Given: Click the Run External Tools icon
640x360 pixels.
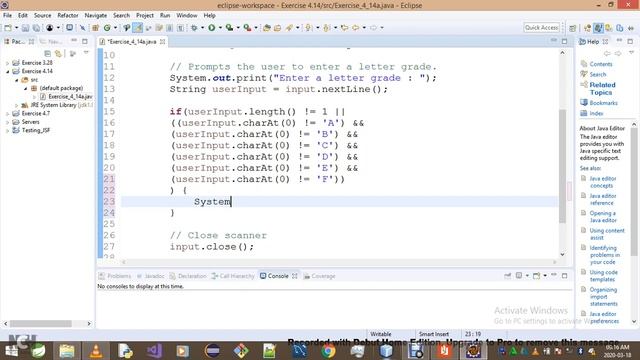Looking at the screenshot, I should point(247,28).
